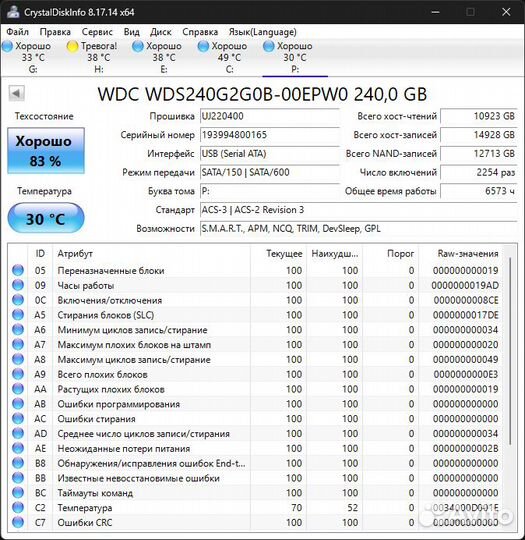525x540 pixels.
Task: Click the 30 °C temperature button
Action: [x=46, y=218]
